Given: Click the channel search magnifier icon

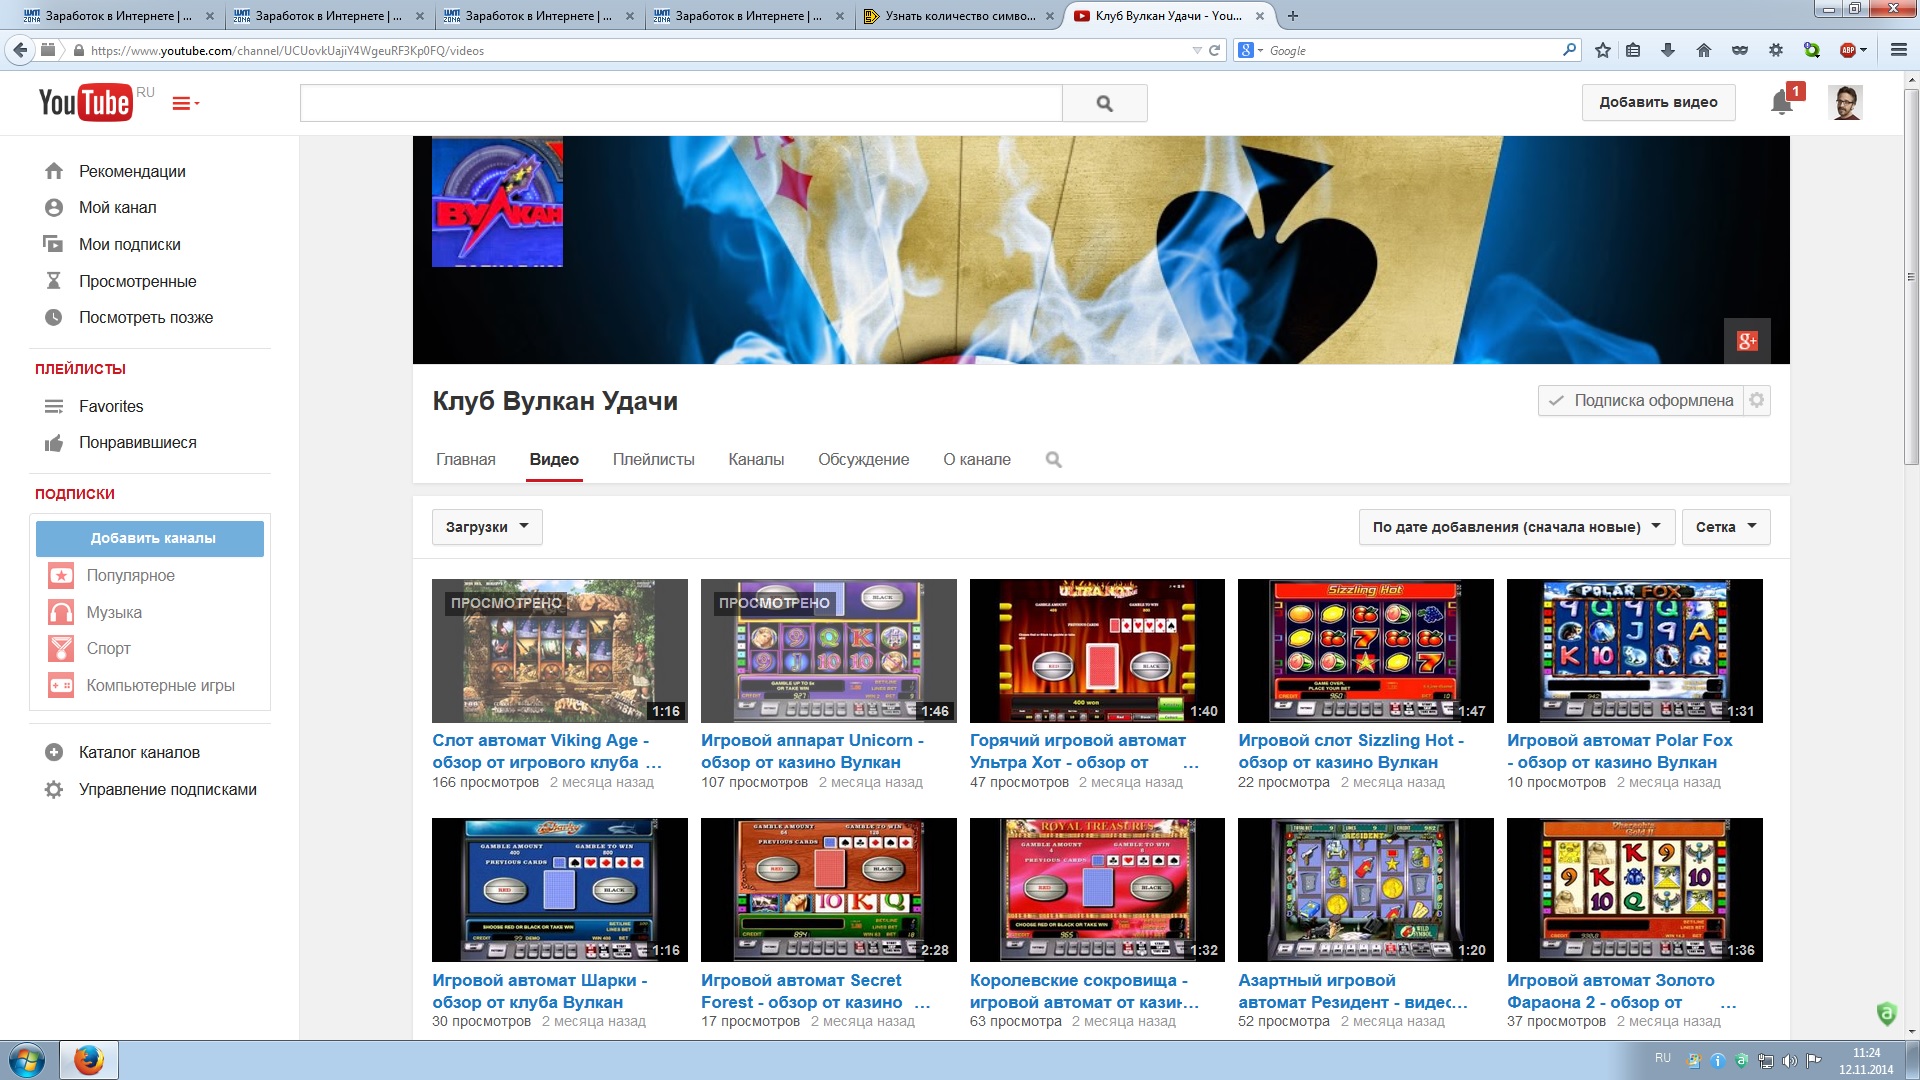Looking at the screenshot, I should tap(1053, 460).
